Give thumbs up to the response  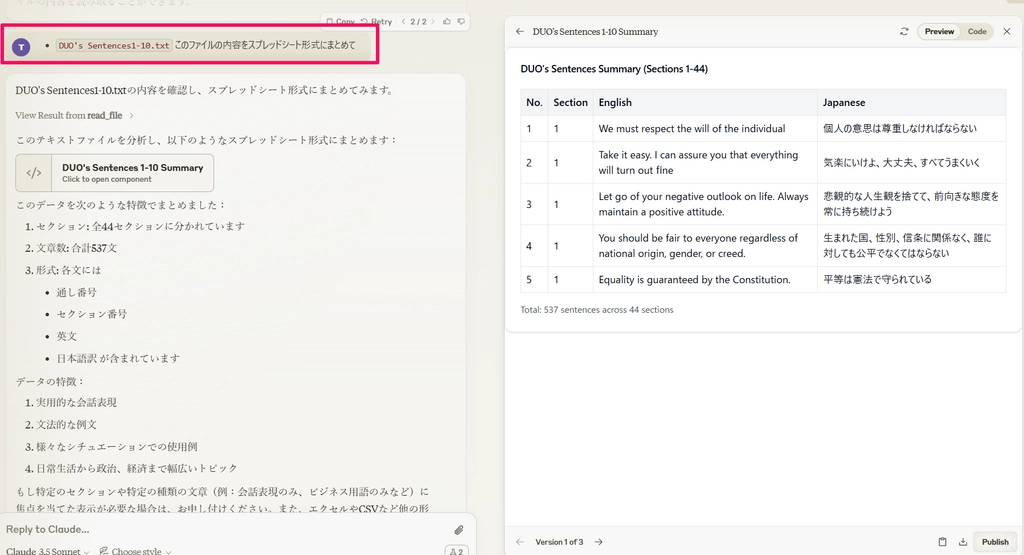pos(447,22)
